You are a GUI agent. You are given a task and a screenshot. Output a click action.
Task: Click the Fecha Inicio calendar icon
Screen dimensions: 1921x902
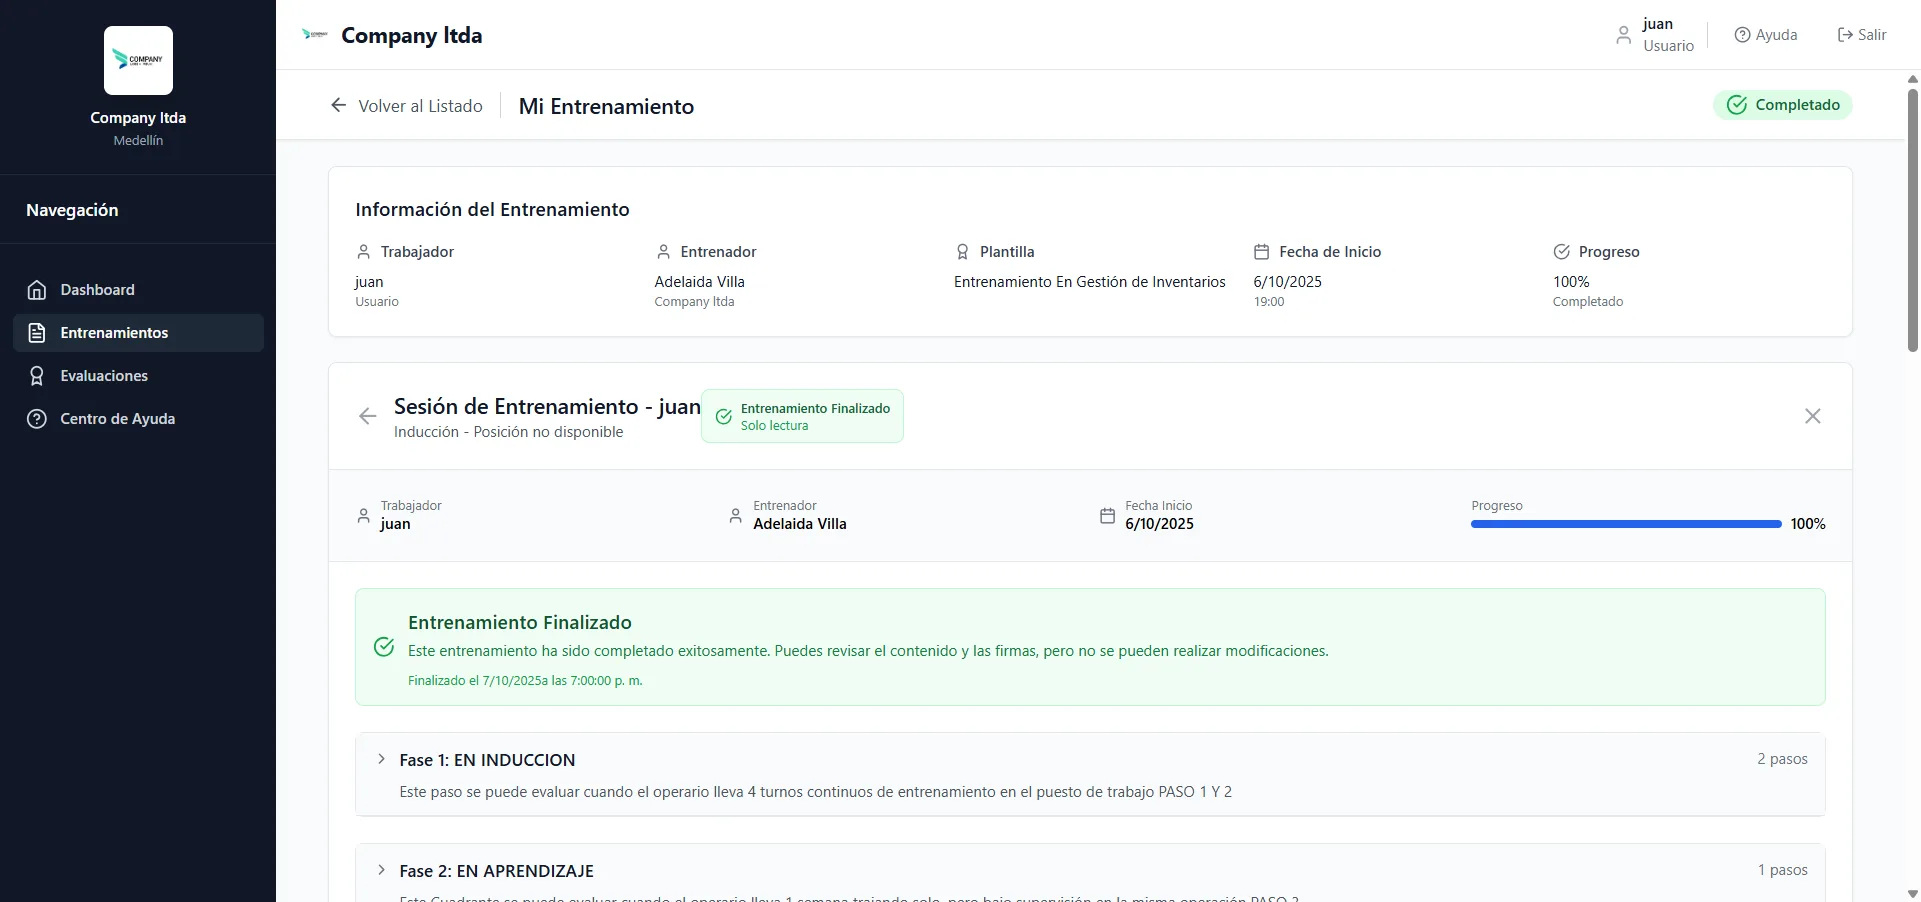tap(1107, 516)
